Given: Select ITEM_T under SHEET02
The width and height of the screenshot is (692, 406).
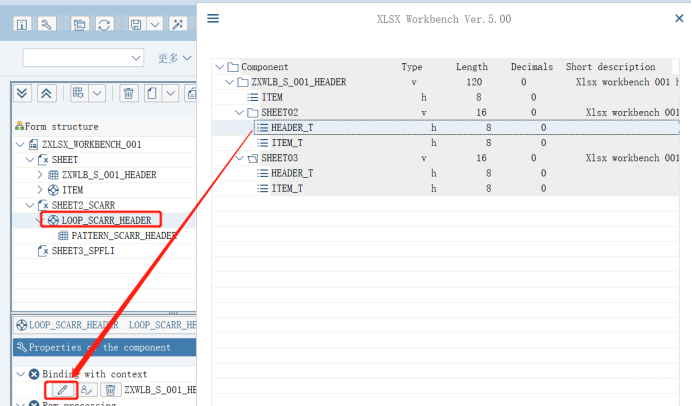Looking at the screenshot, I should 287,143.
